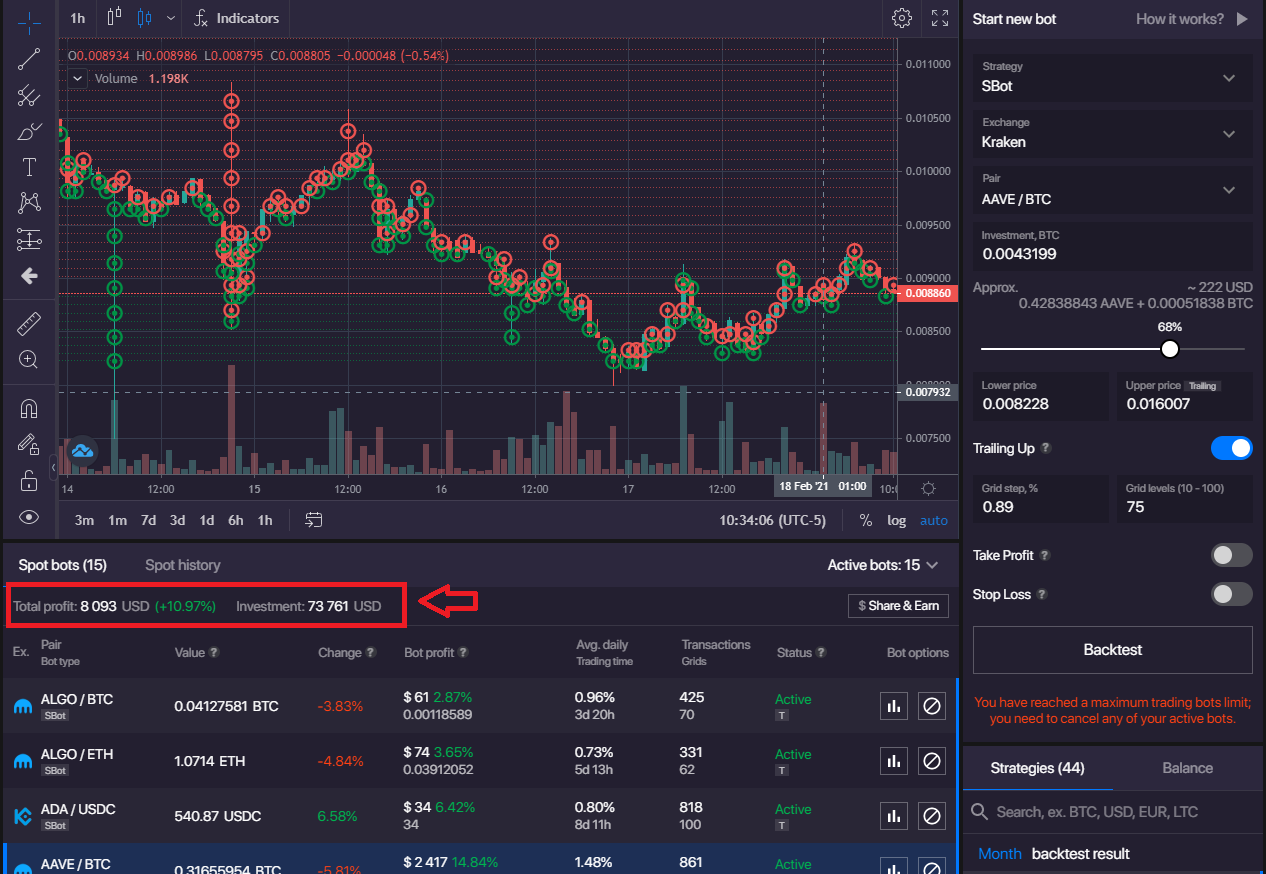Pick the ruler measure tool
Screen dimensions: 1266x874
[x=29, y=324]
